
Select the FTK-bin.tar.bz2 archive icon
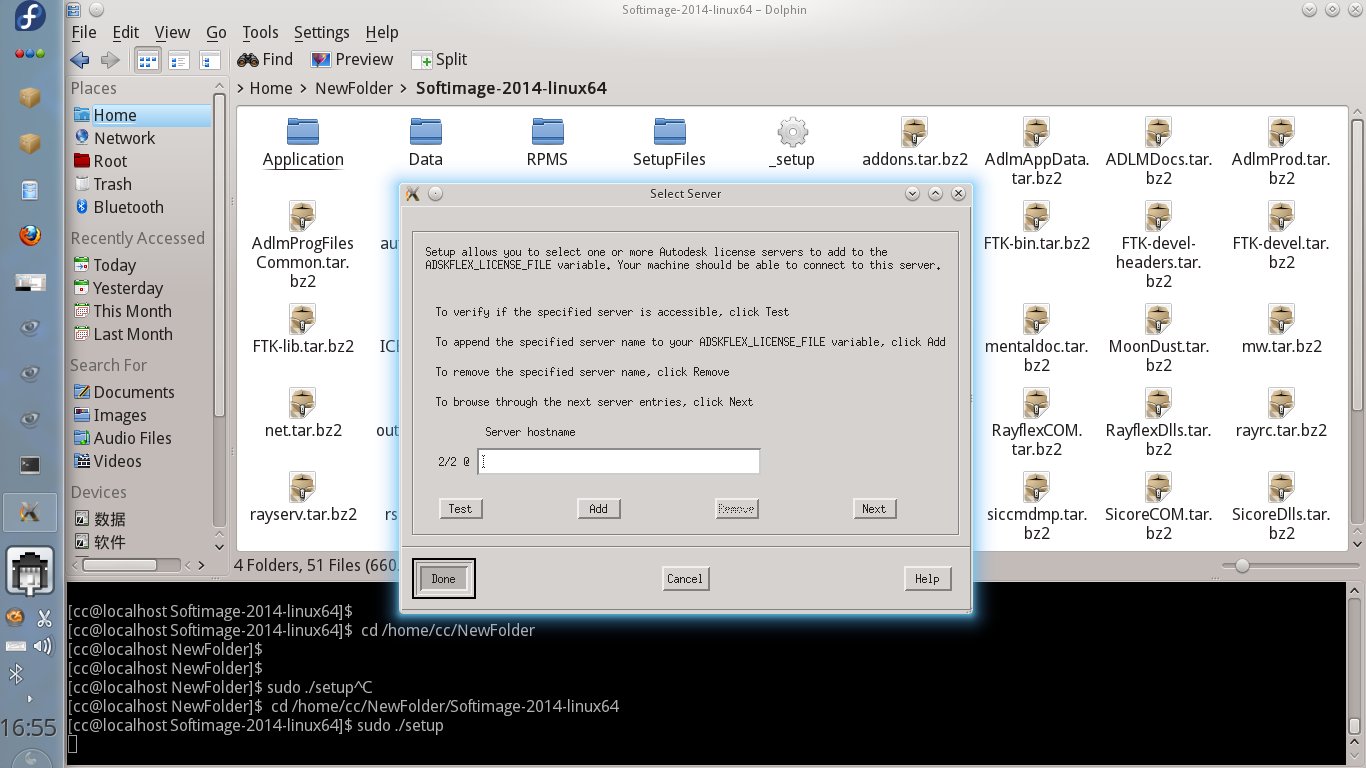coord(1036,215)
